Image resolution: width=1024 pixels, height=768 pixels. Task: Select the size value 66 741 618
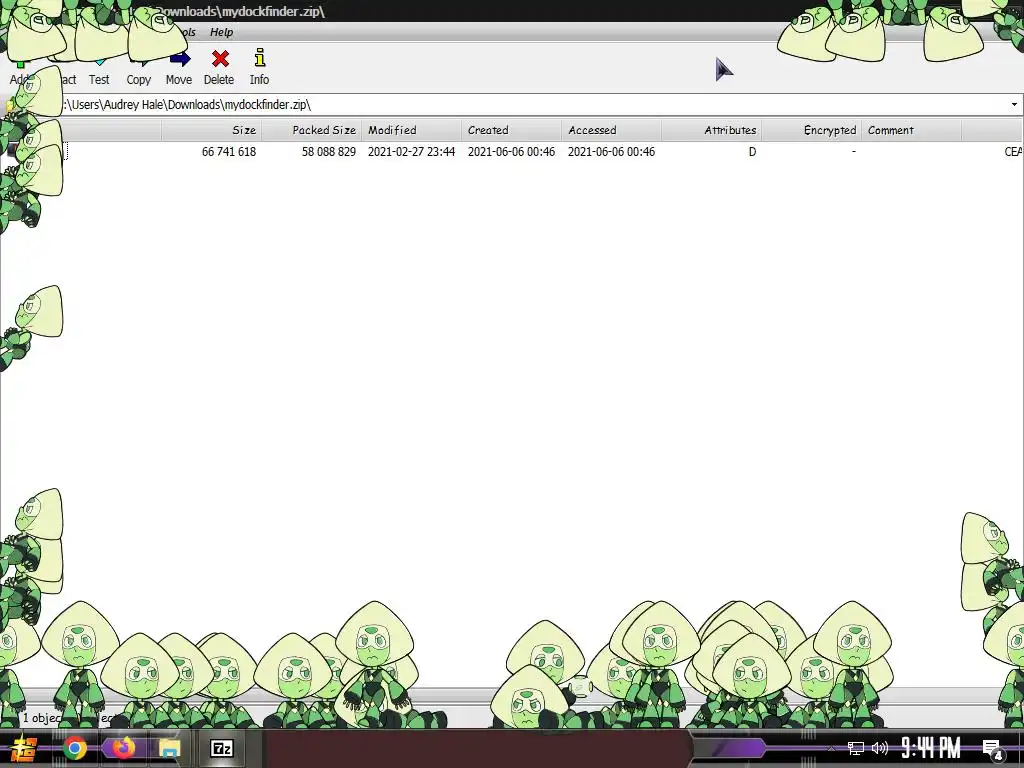[229, 152]
